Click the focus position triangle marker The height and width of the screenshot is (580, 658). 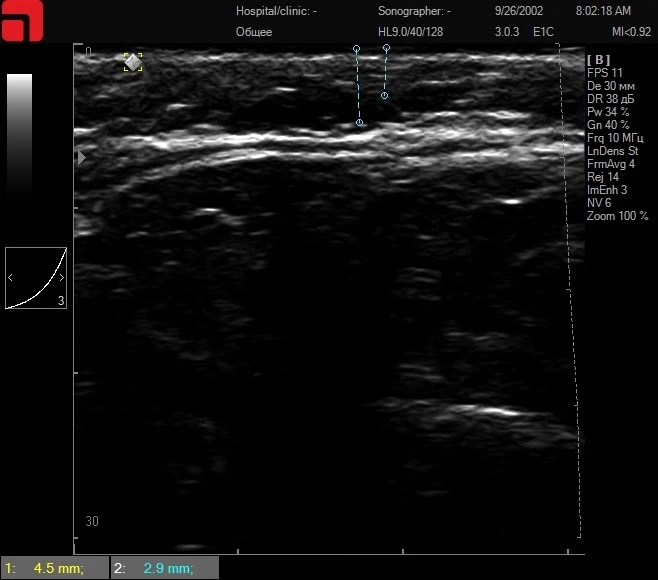click(82, 157)
